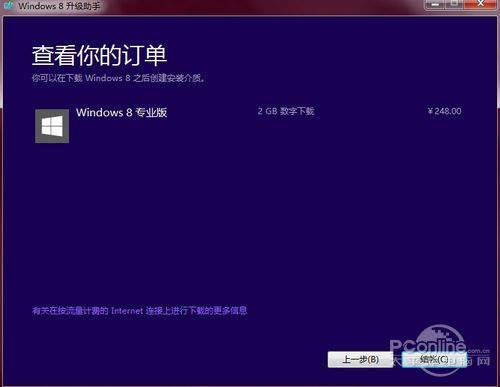Close the Windows 8 upgrade assistant window
Image resolution: width=500 pixels, height=387 pixels.
click(480, 4)
